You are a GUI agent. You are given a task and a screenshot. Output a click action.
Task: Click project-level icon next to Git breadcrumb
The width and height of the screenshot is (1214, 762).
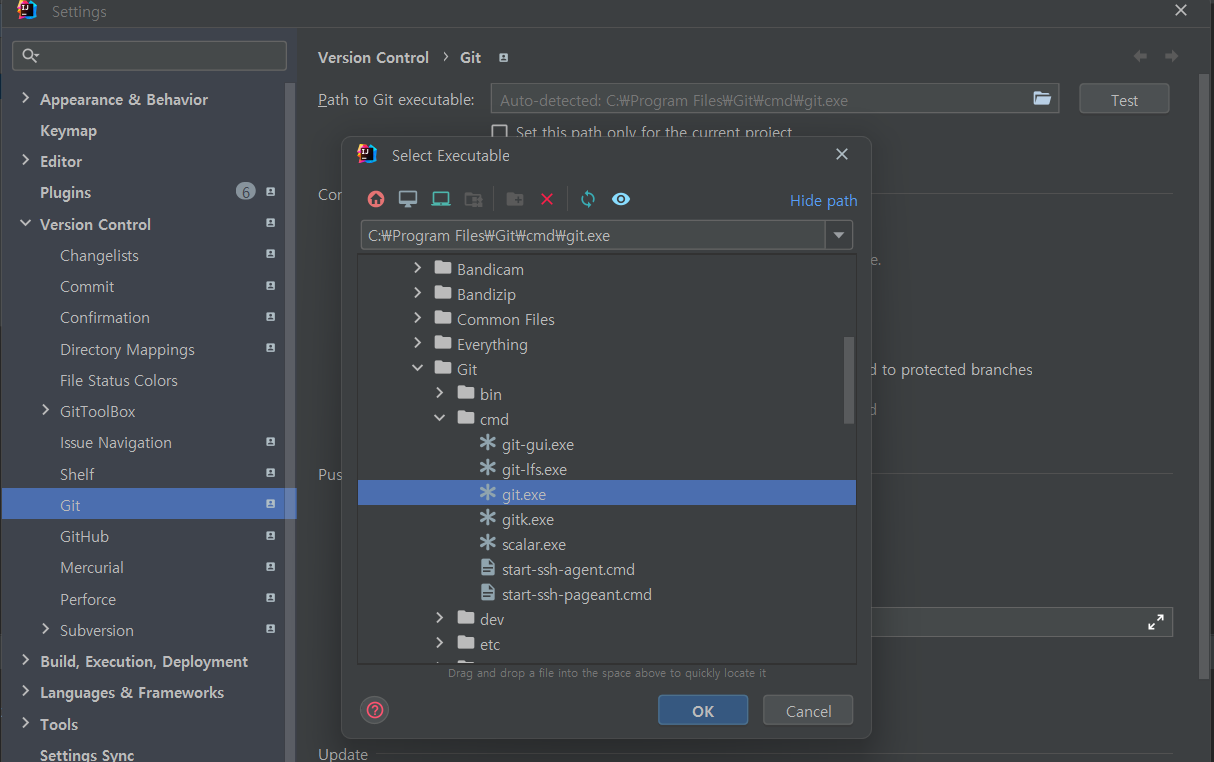[503, 58]
